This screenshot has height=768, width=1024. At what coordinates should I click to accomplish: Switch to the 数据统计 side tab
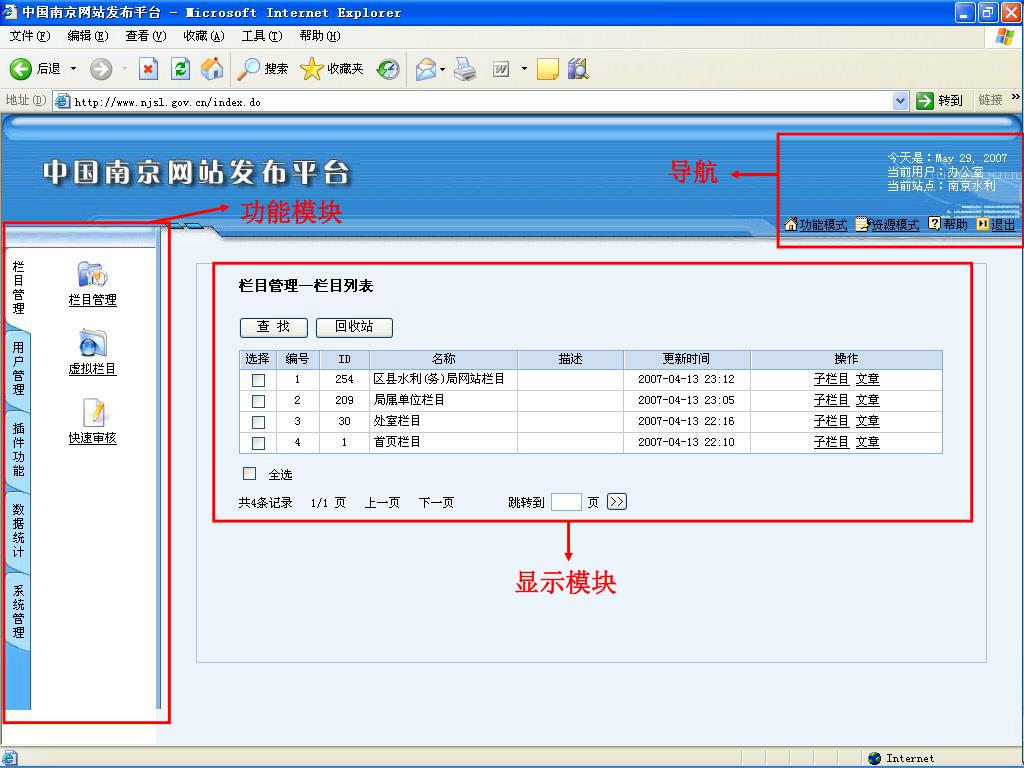coord(18,530)
